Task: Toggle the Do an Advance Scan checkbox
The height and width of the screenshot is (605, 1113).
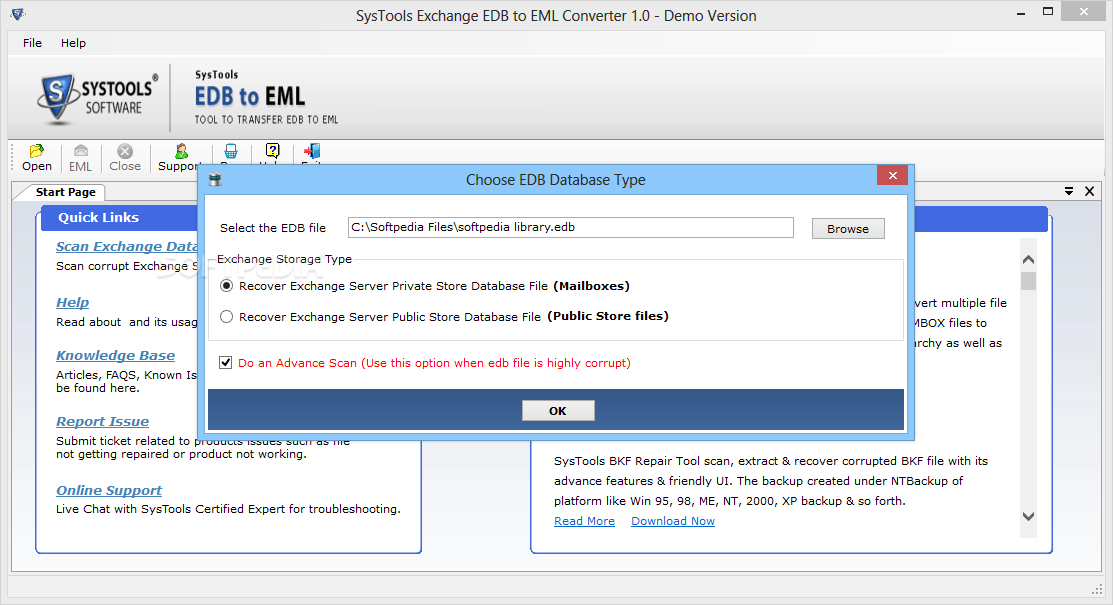Action: (226, 363)
